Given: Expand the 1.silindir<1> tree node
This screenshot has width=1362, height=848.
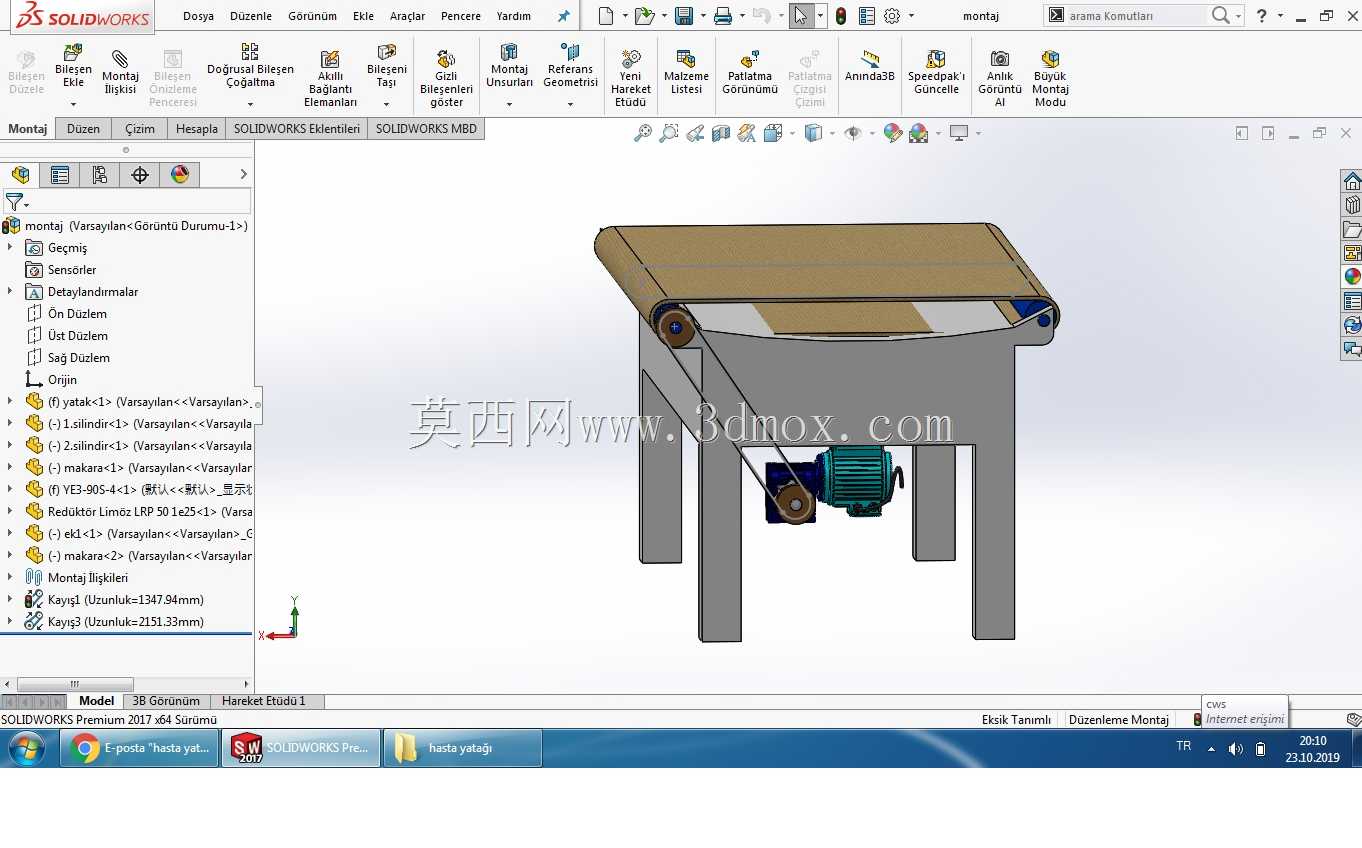Looking at the screenshot, I should 10,424.
